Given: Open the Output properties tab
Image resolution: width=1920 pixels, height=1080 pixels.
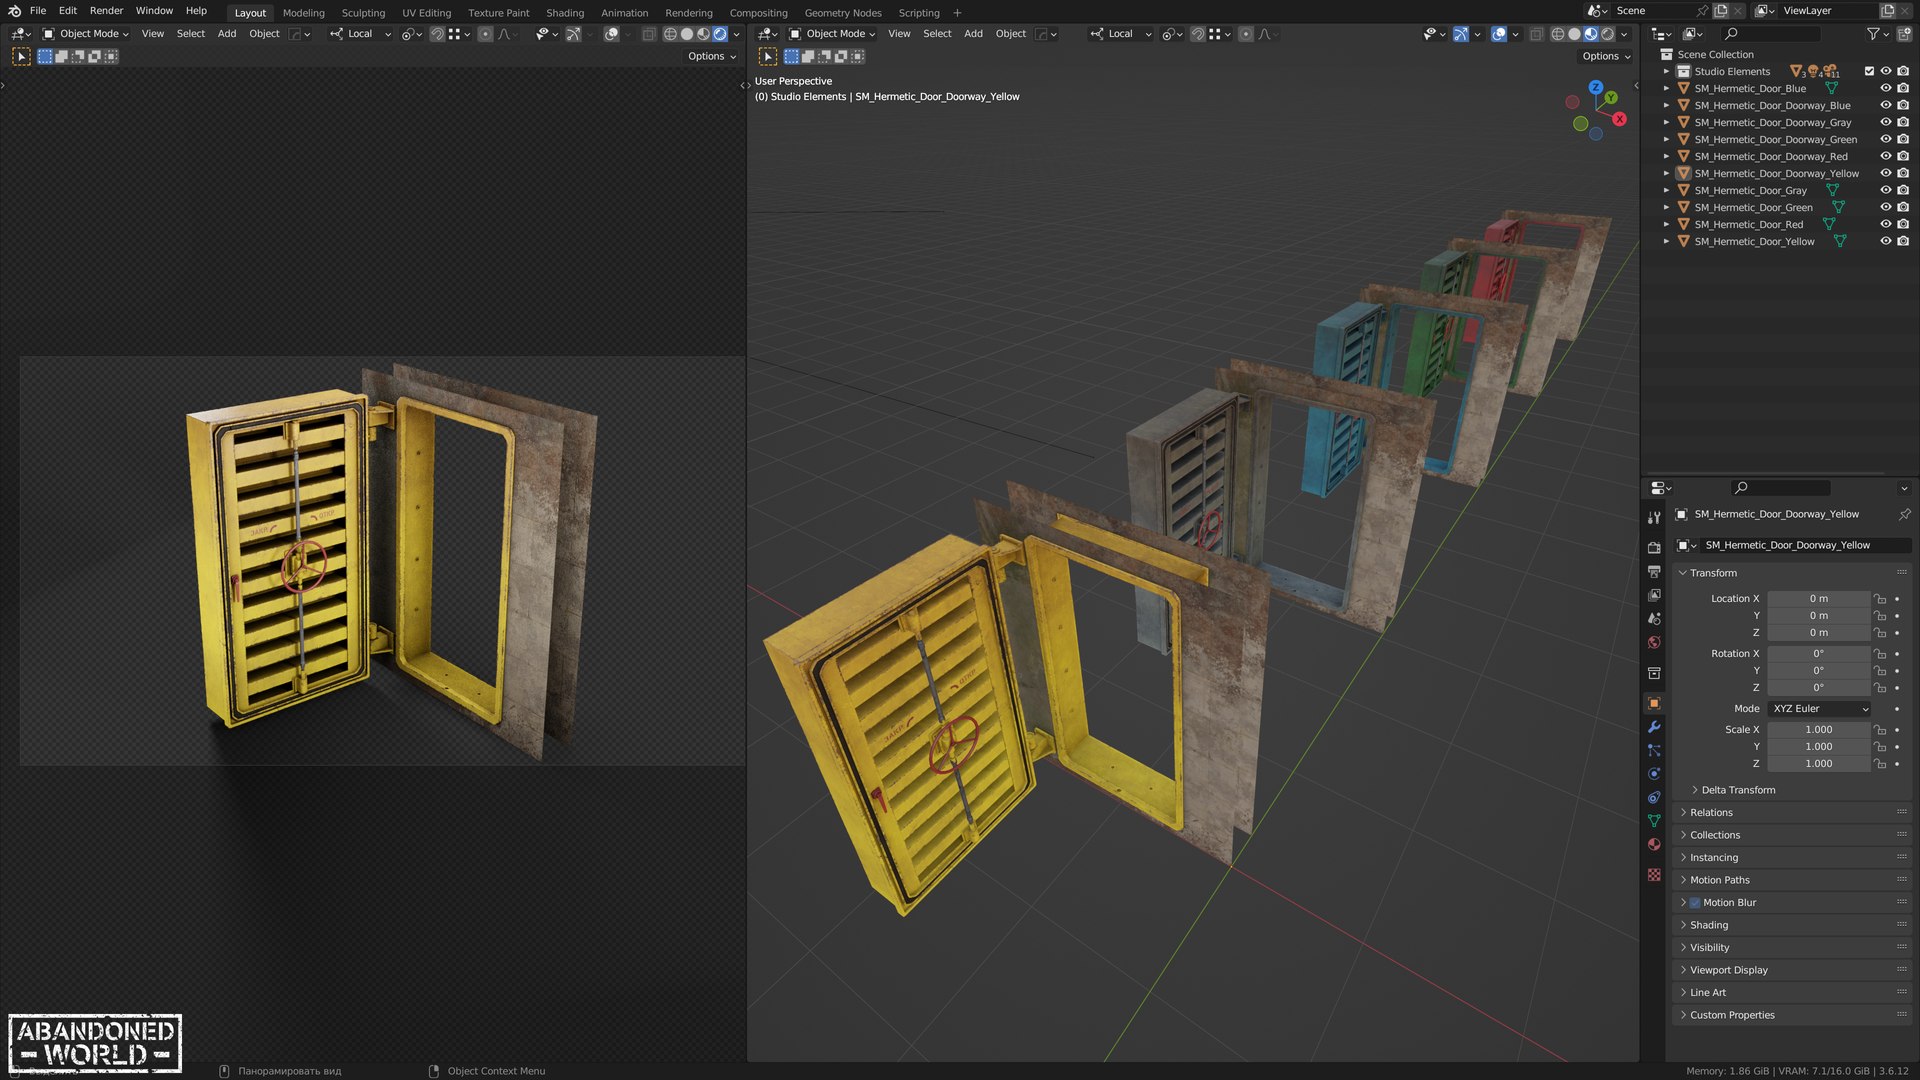Looking at the screenshot, I should (1654, 571).
